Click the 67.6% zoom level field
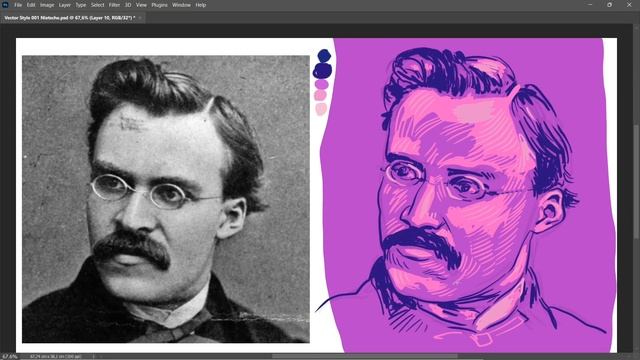Viewport: 640px width, 360px height. [x=10, y=356]
